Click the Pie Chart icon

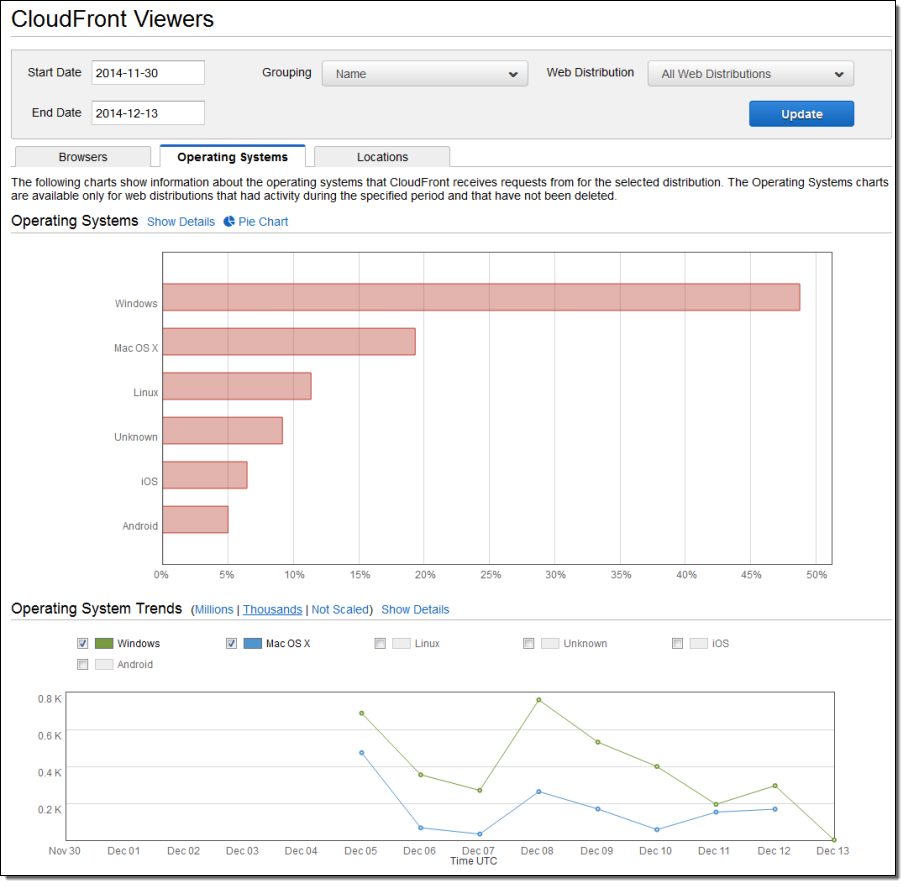click(229, 222)
